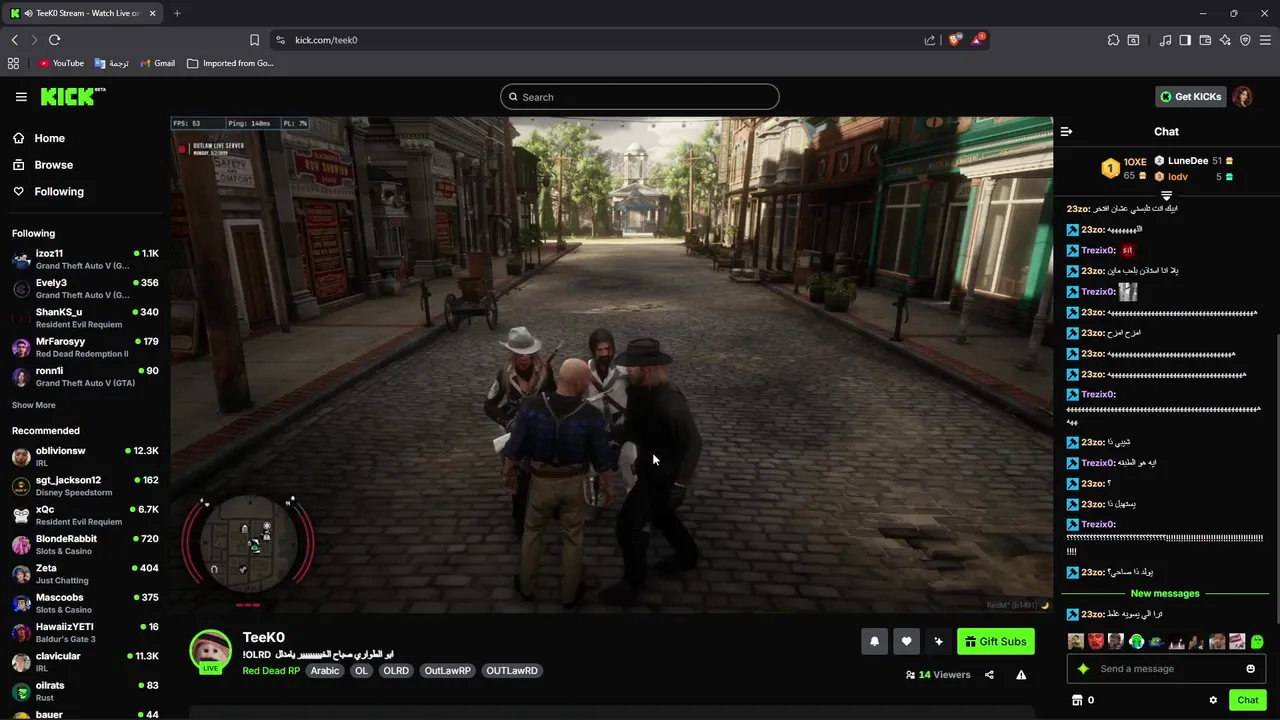The image size is (1280, 720).
Task: Open ShanKS_u channel in sidebar
Action: tap(85, 318)
